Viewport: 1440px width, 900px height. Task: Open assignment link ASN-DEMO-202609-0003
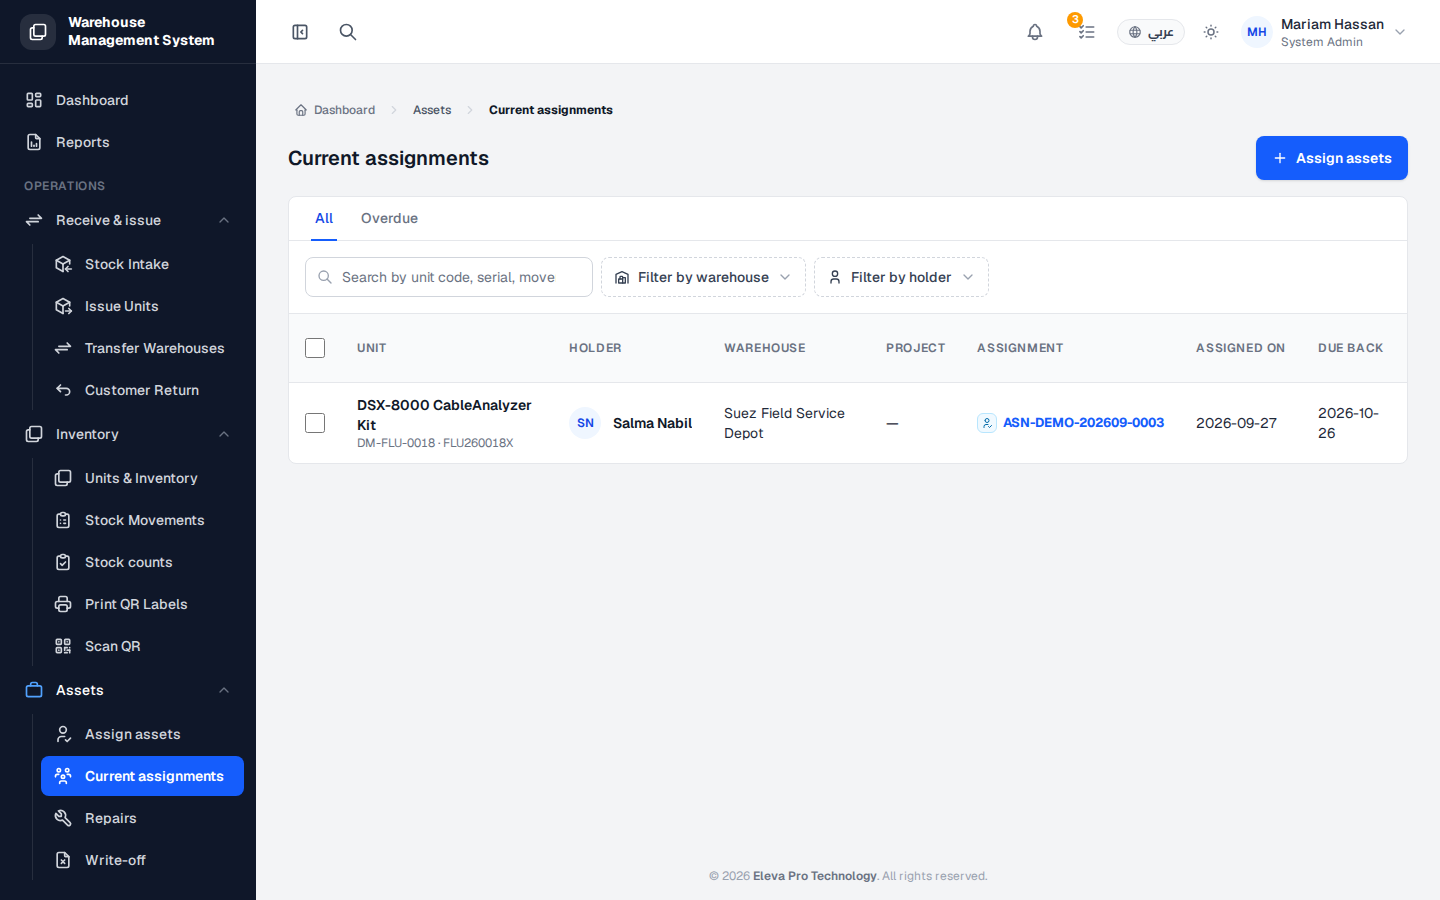pos(1083,423)
